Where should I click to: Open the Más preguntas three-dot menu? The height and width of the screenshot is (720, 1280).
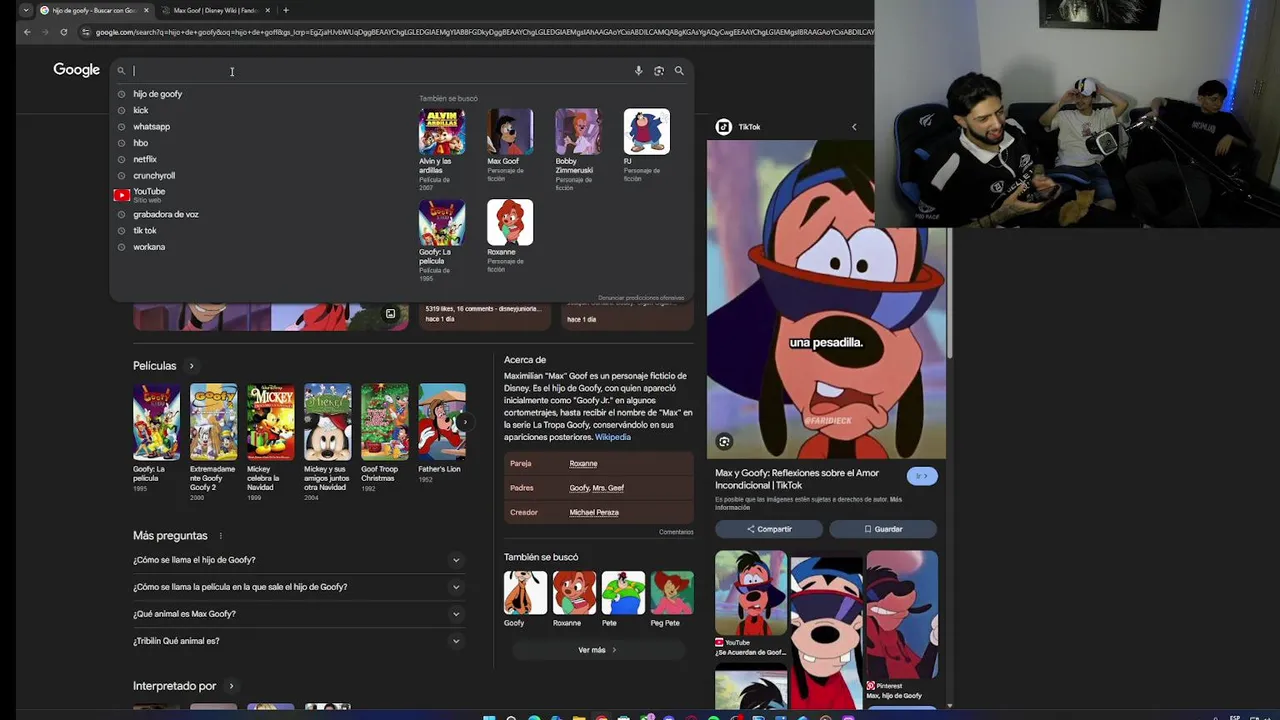tap(221, 536)
